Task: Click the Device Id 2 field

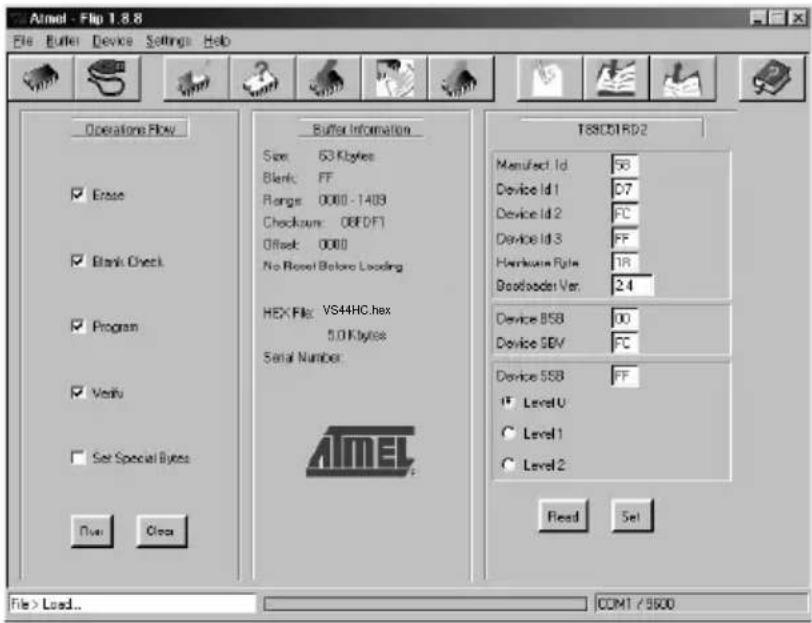Action: point(625,214)
